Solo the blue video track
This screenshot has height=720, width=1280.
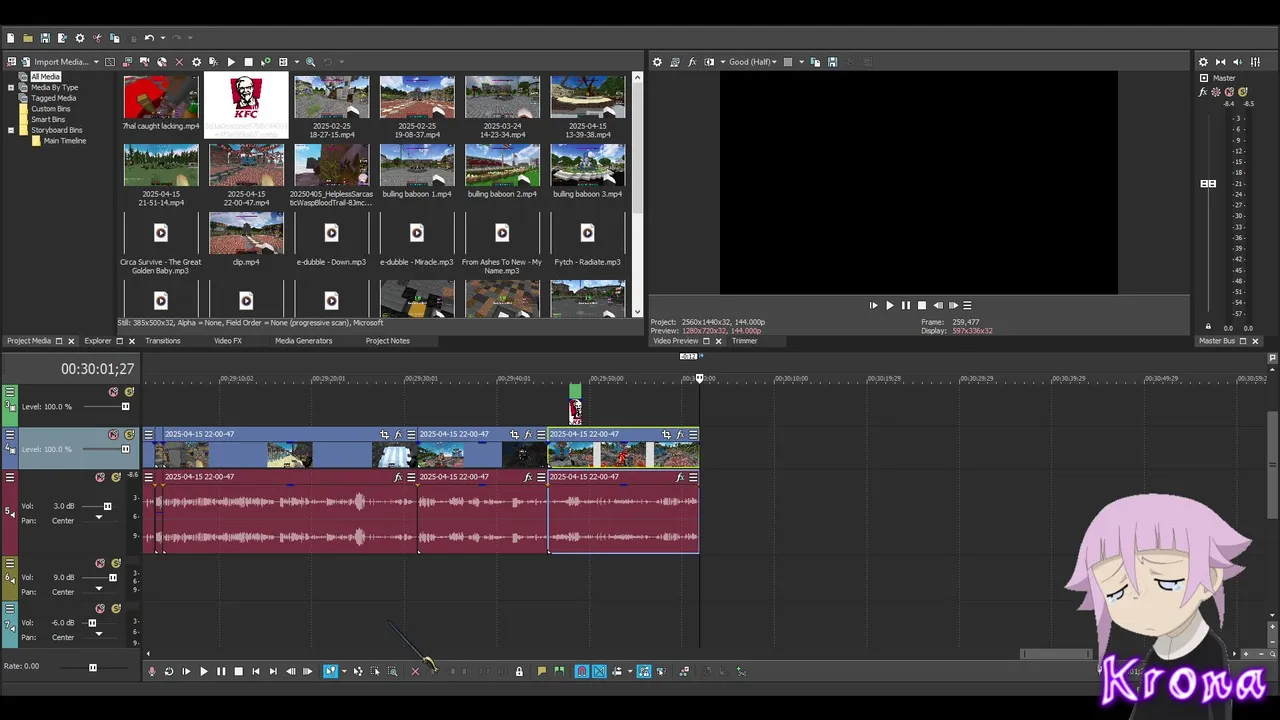pyautogui.click(x=129, y=435)
